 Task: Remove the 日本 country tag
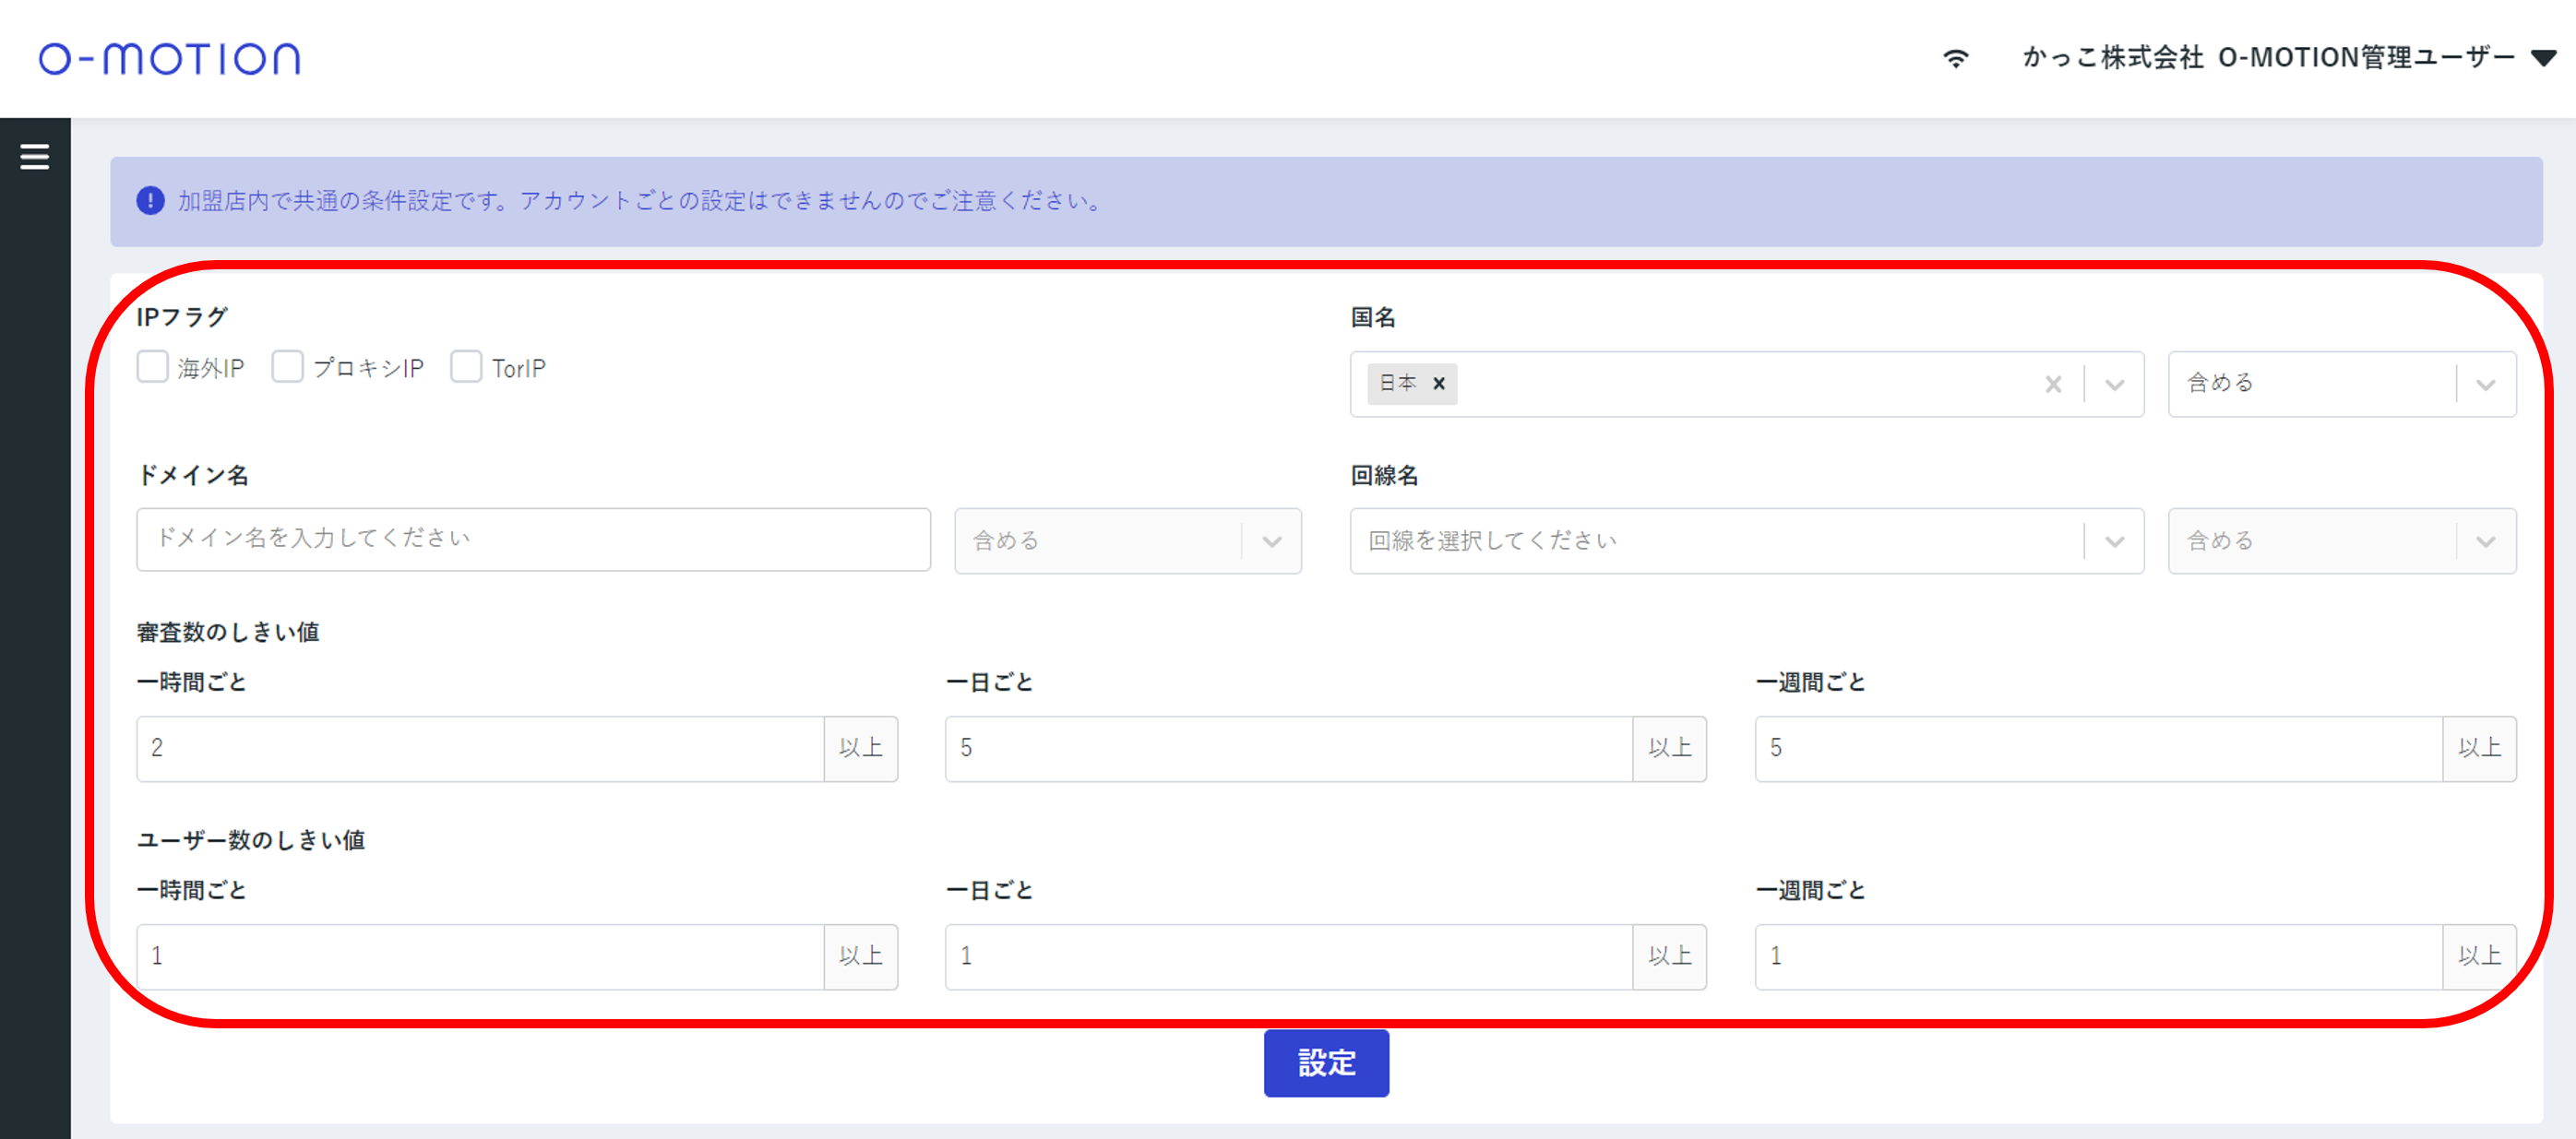(1438, 384)
